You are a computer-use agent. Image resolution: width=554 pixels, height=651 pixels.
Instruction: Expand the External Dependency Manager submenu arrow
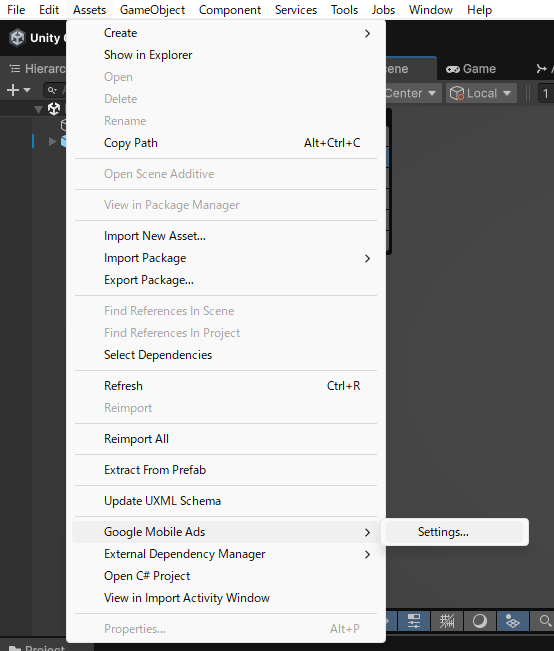click(367, 554)
